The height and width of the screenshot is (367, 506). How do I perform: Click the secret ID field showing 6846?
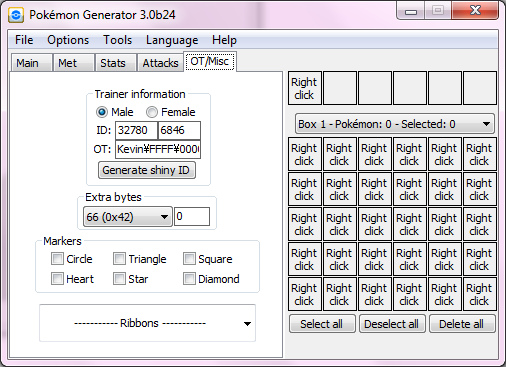coord(179,130)
